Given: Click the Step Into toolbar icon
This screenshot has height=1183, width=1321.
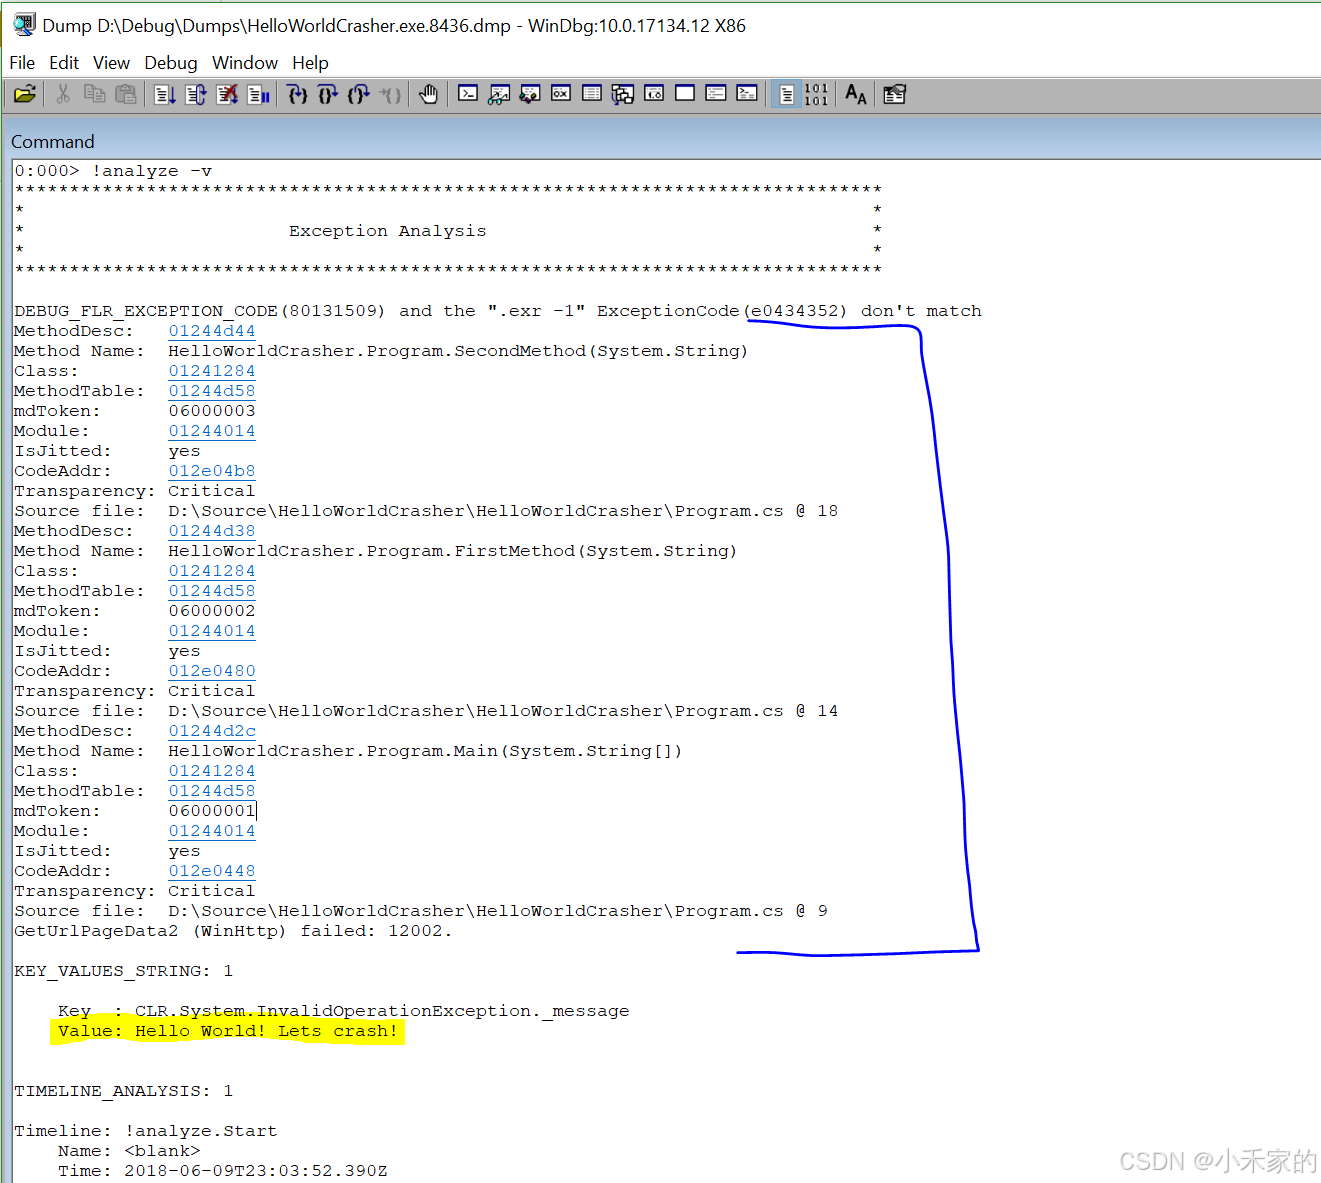Looking at the screenshot, I should [x=297, y=94].
